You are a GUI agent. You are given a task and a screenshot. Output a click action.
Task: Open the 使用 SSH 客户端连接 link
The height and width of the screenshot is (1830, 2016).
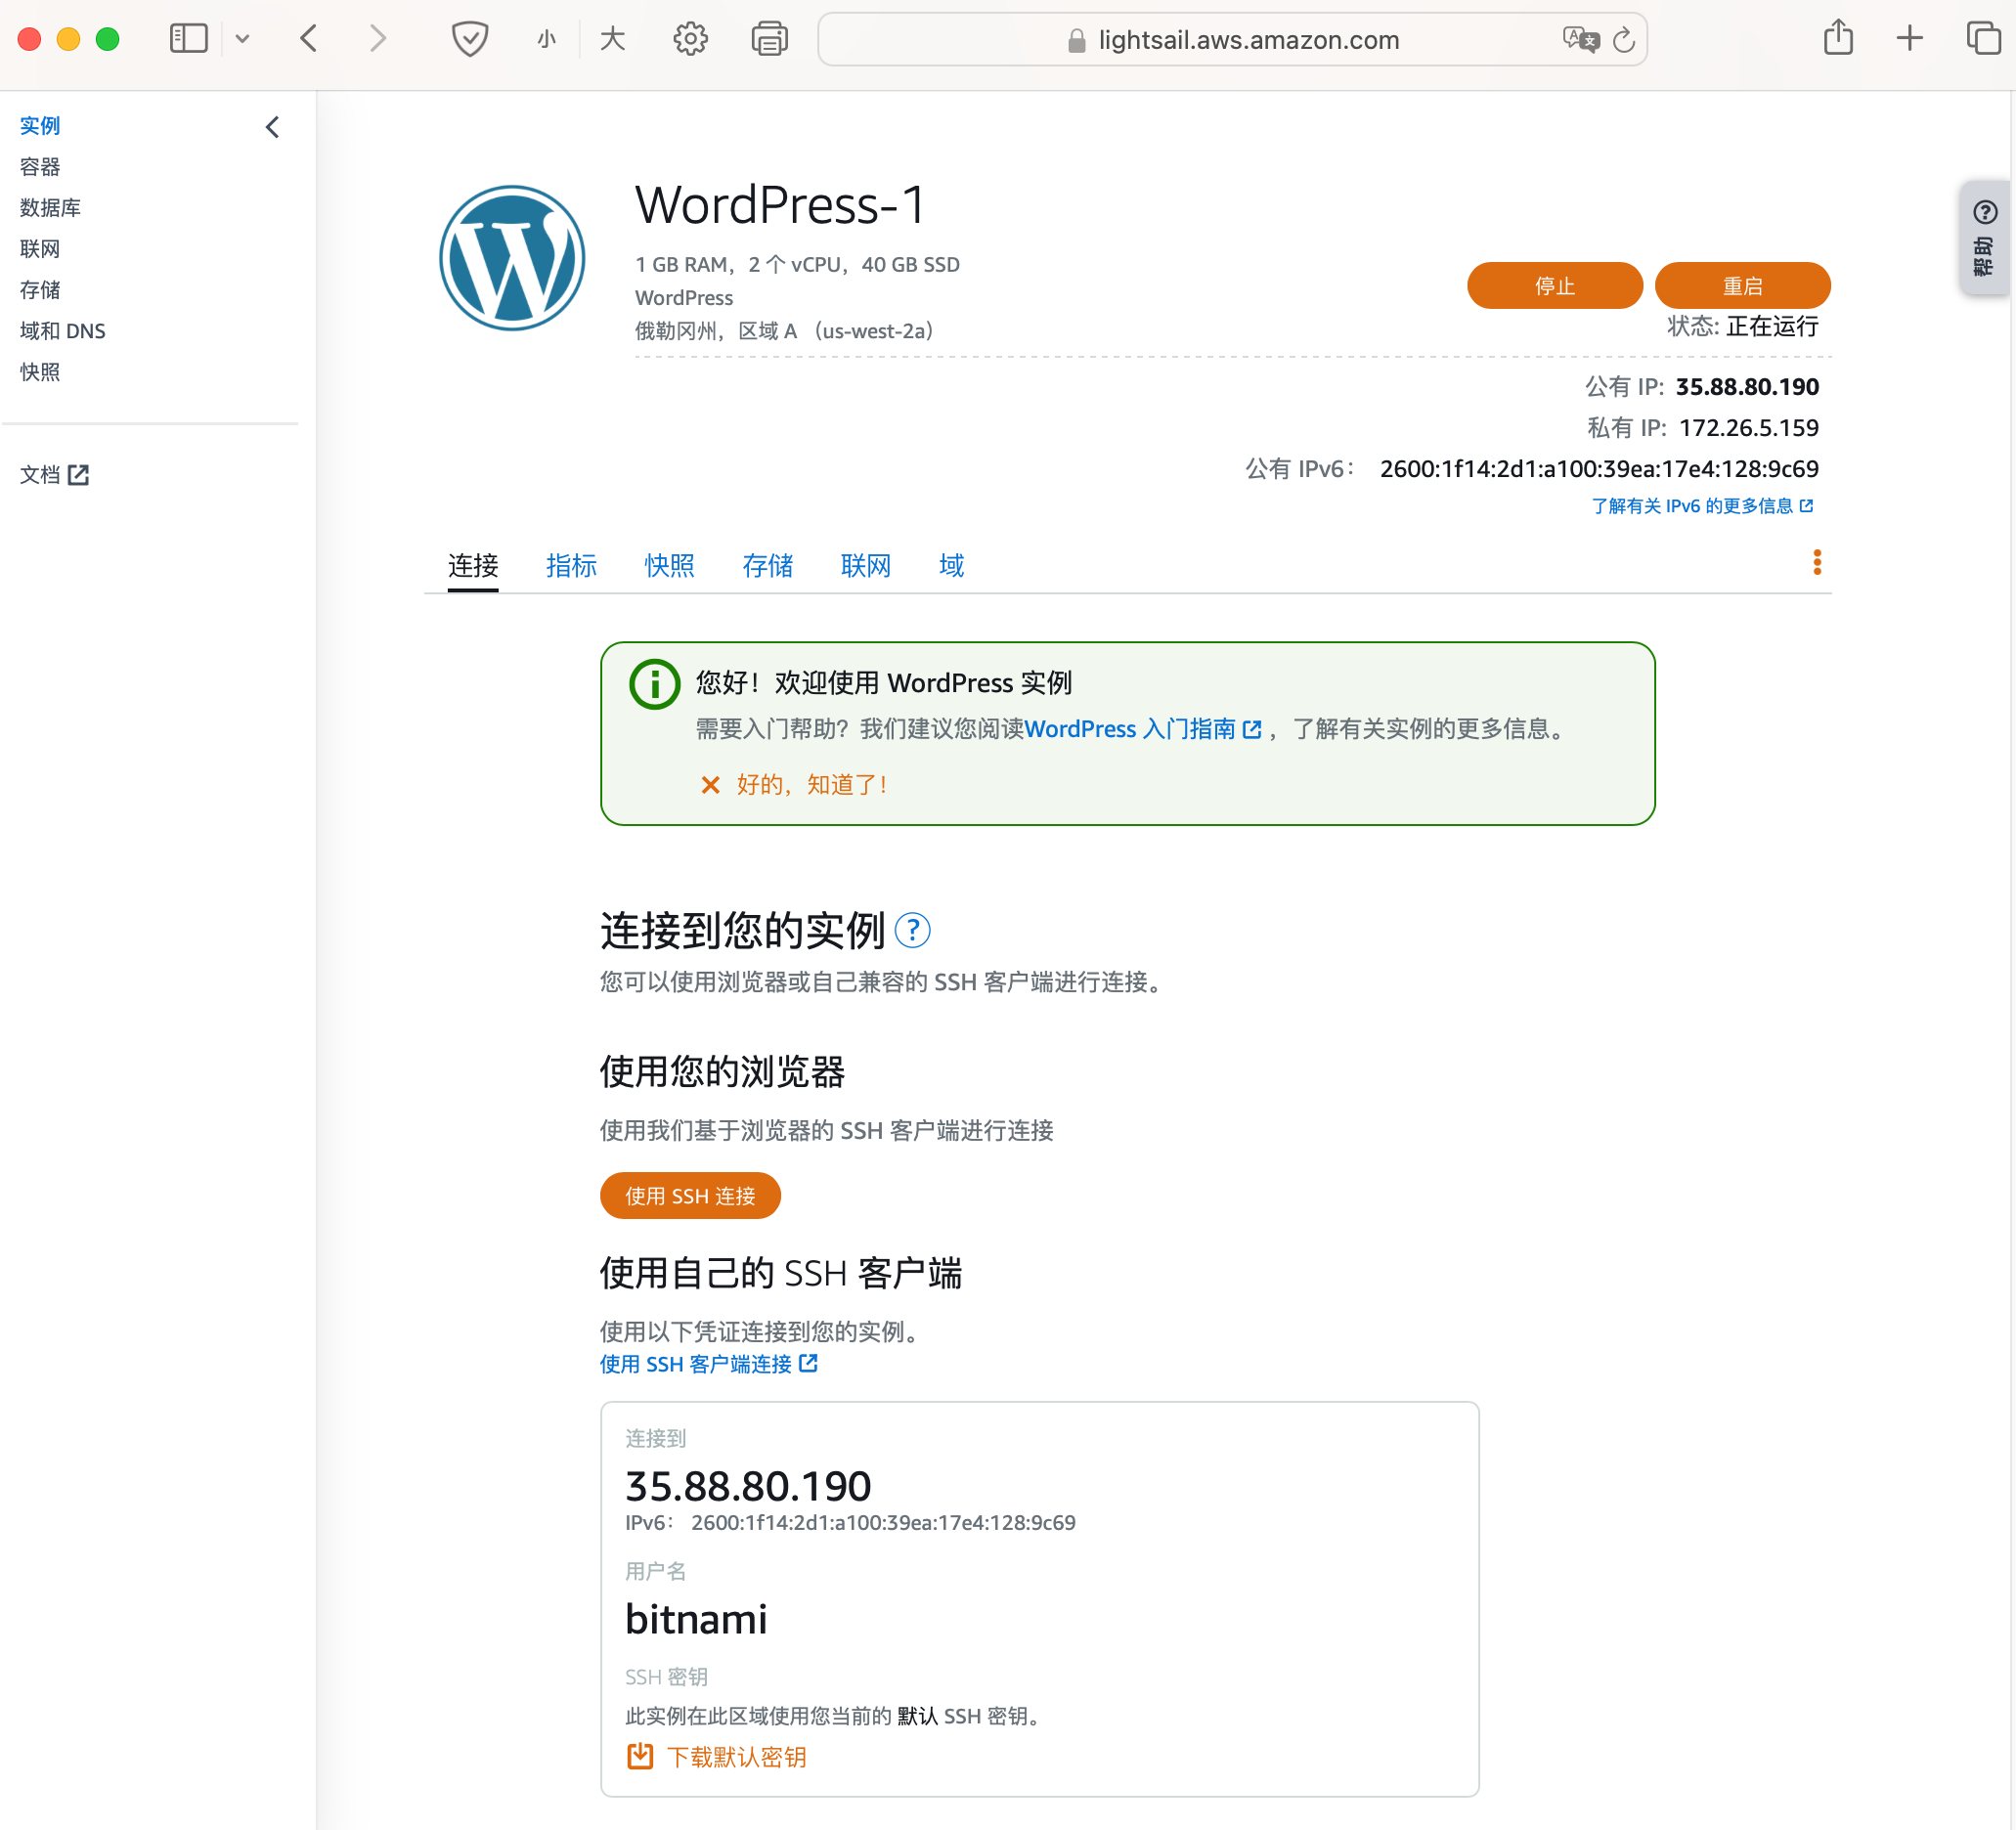point(709,1364)
